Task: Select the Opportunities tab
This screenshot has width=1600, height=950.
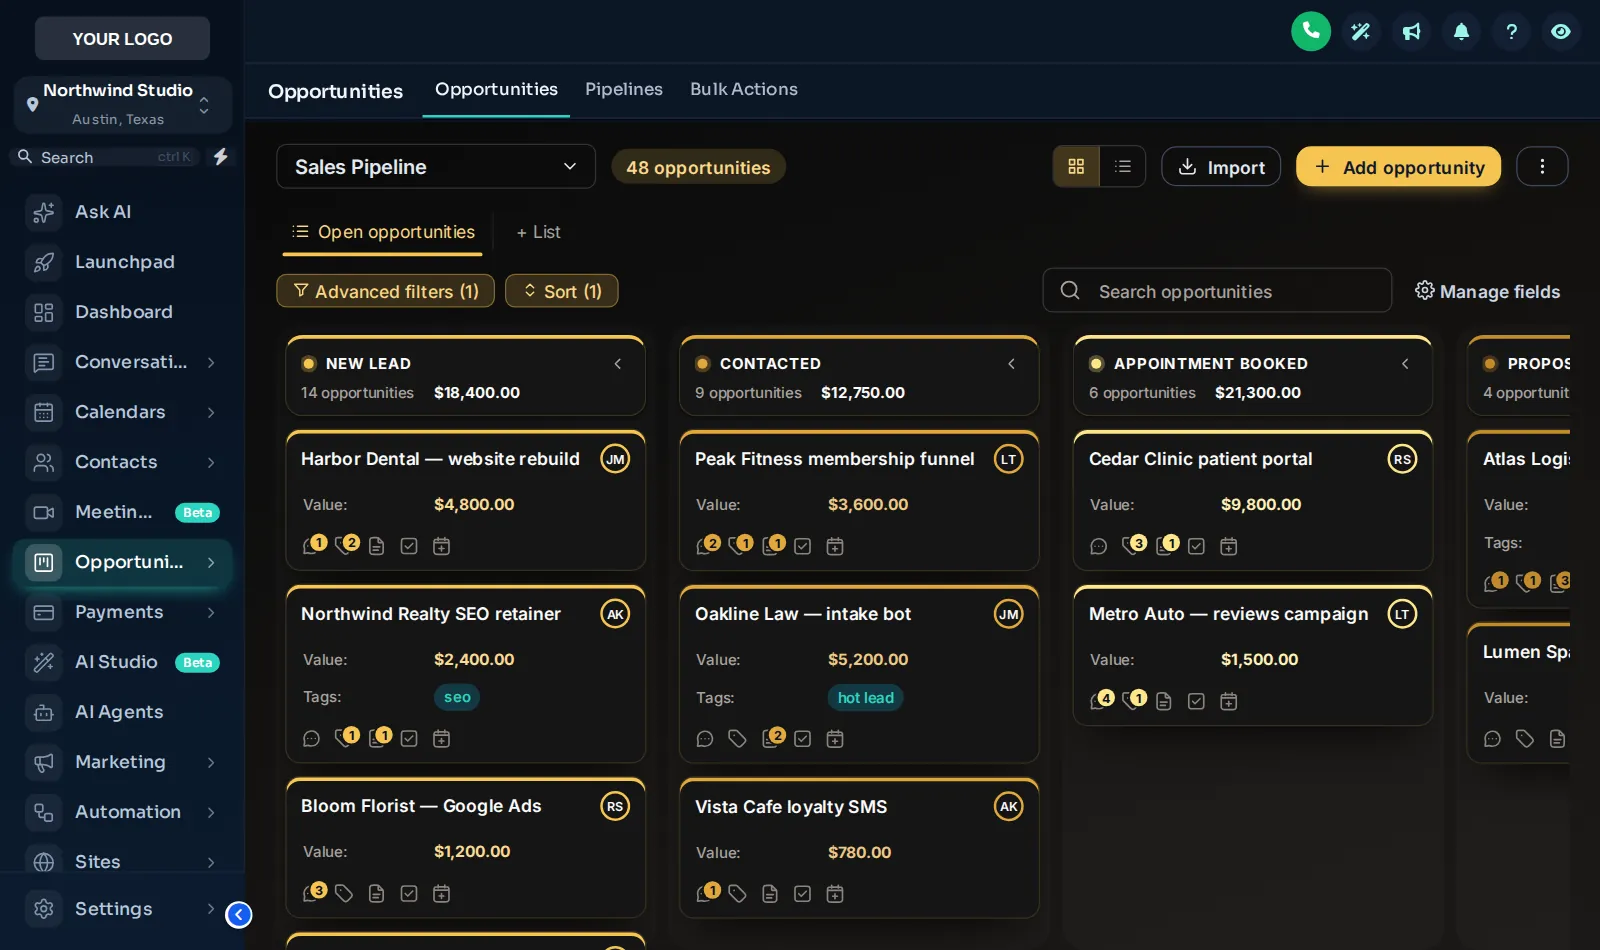Action: 496,90
